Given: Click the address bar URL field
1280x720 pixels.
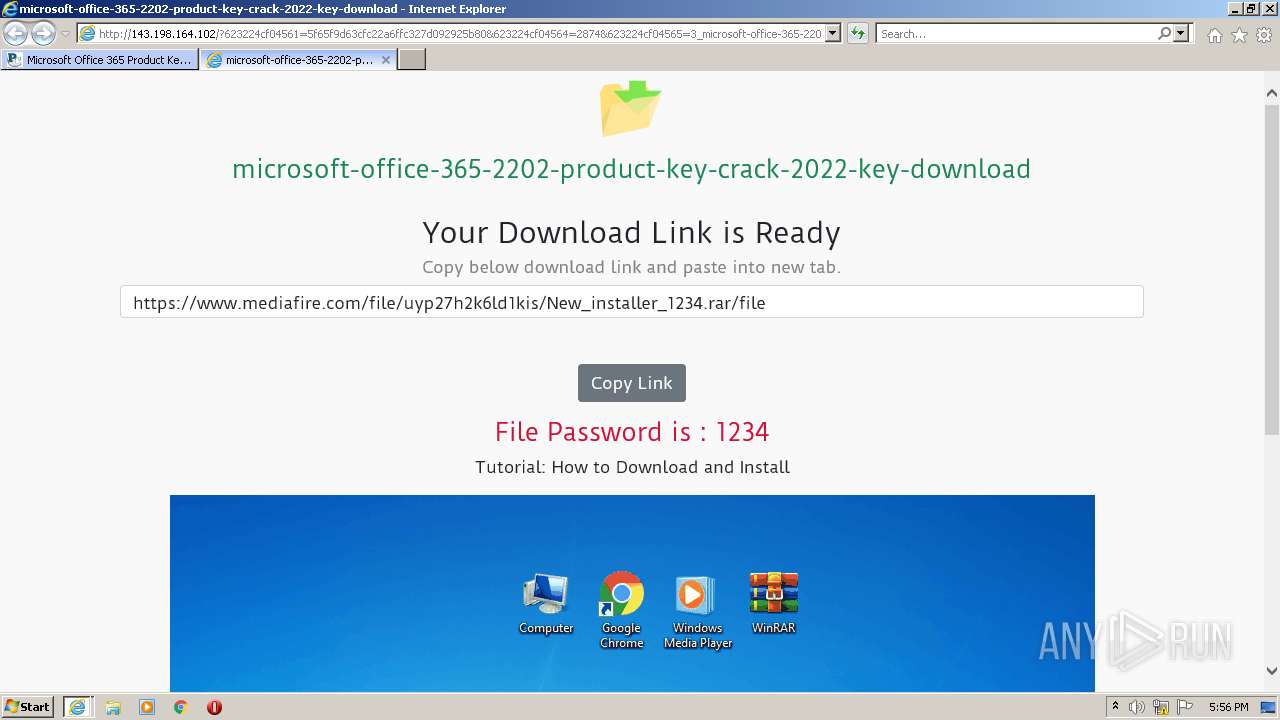Looking at the screenshot, I should point(450,34).
